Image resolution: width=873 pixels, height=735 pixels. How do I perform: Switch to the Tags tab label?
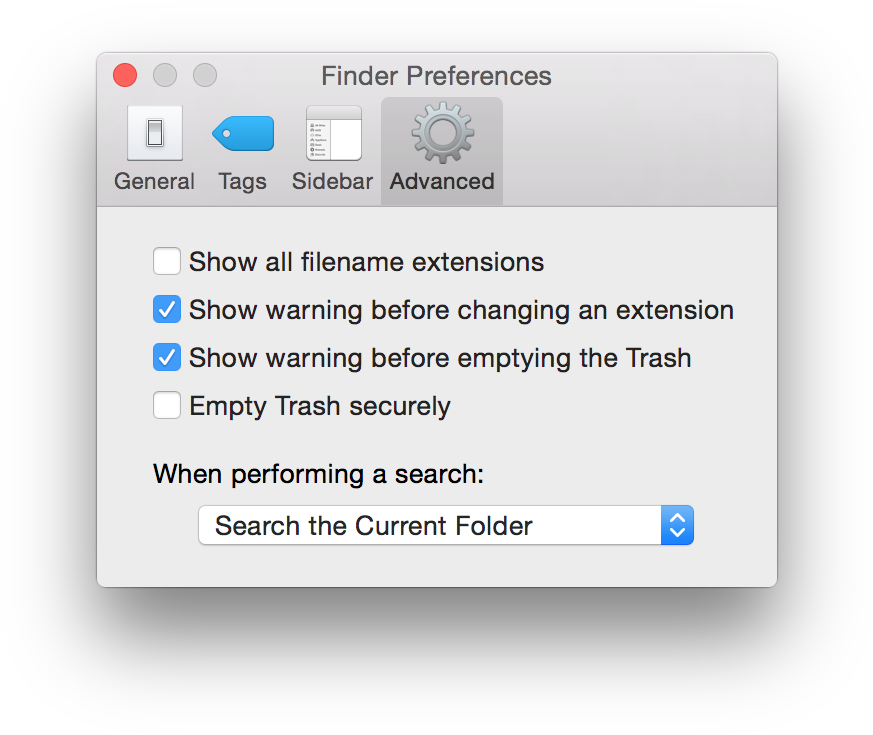[x=242, y=182]
